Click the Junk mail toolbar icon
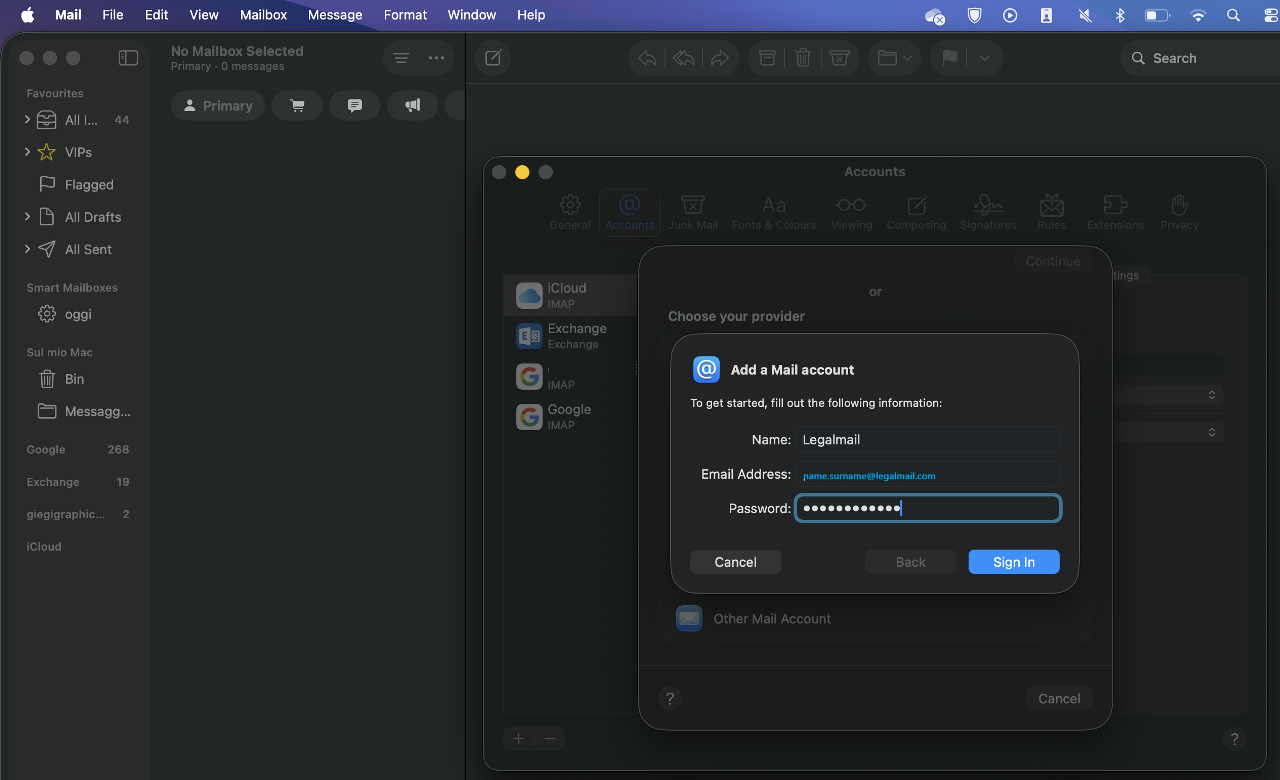 pyautogui.click(x=840, y=58)
